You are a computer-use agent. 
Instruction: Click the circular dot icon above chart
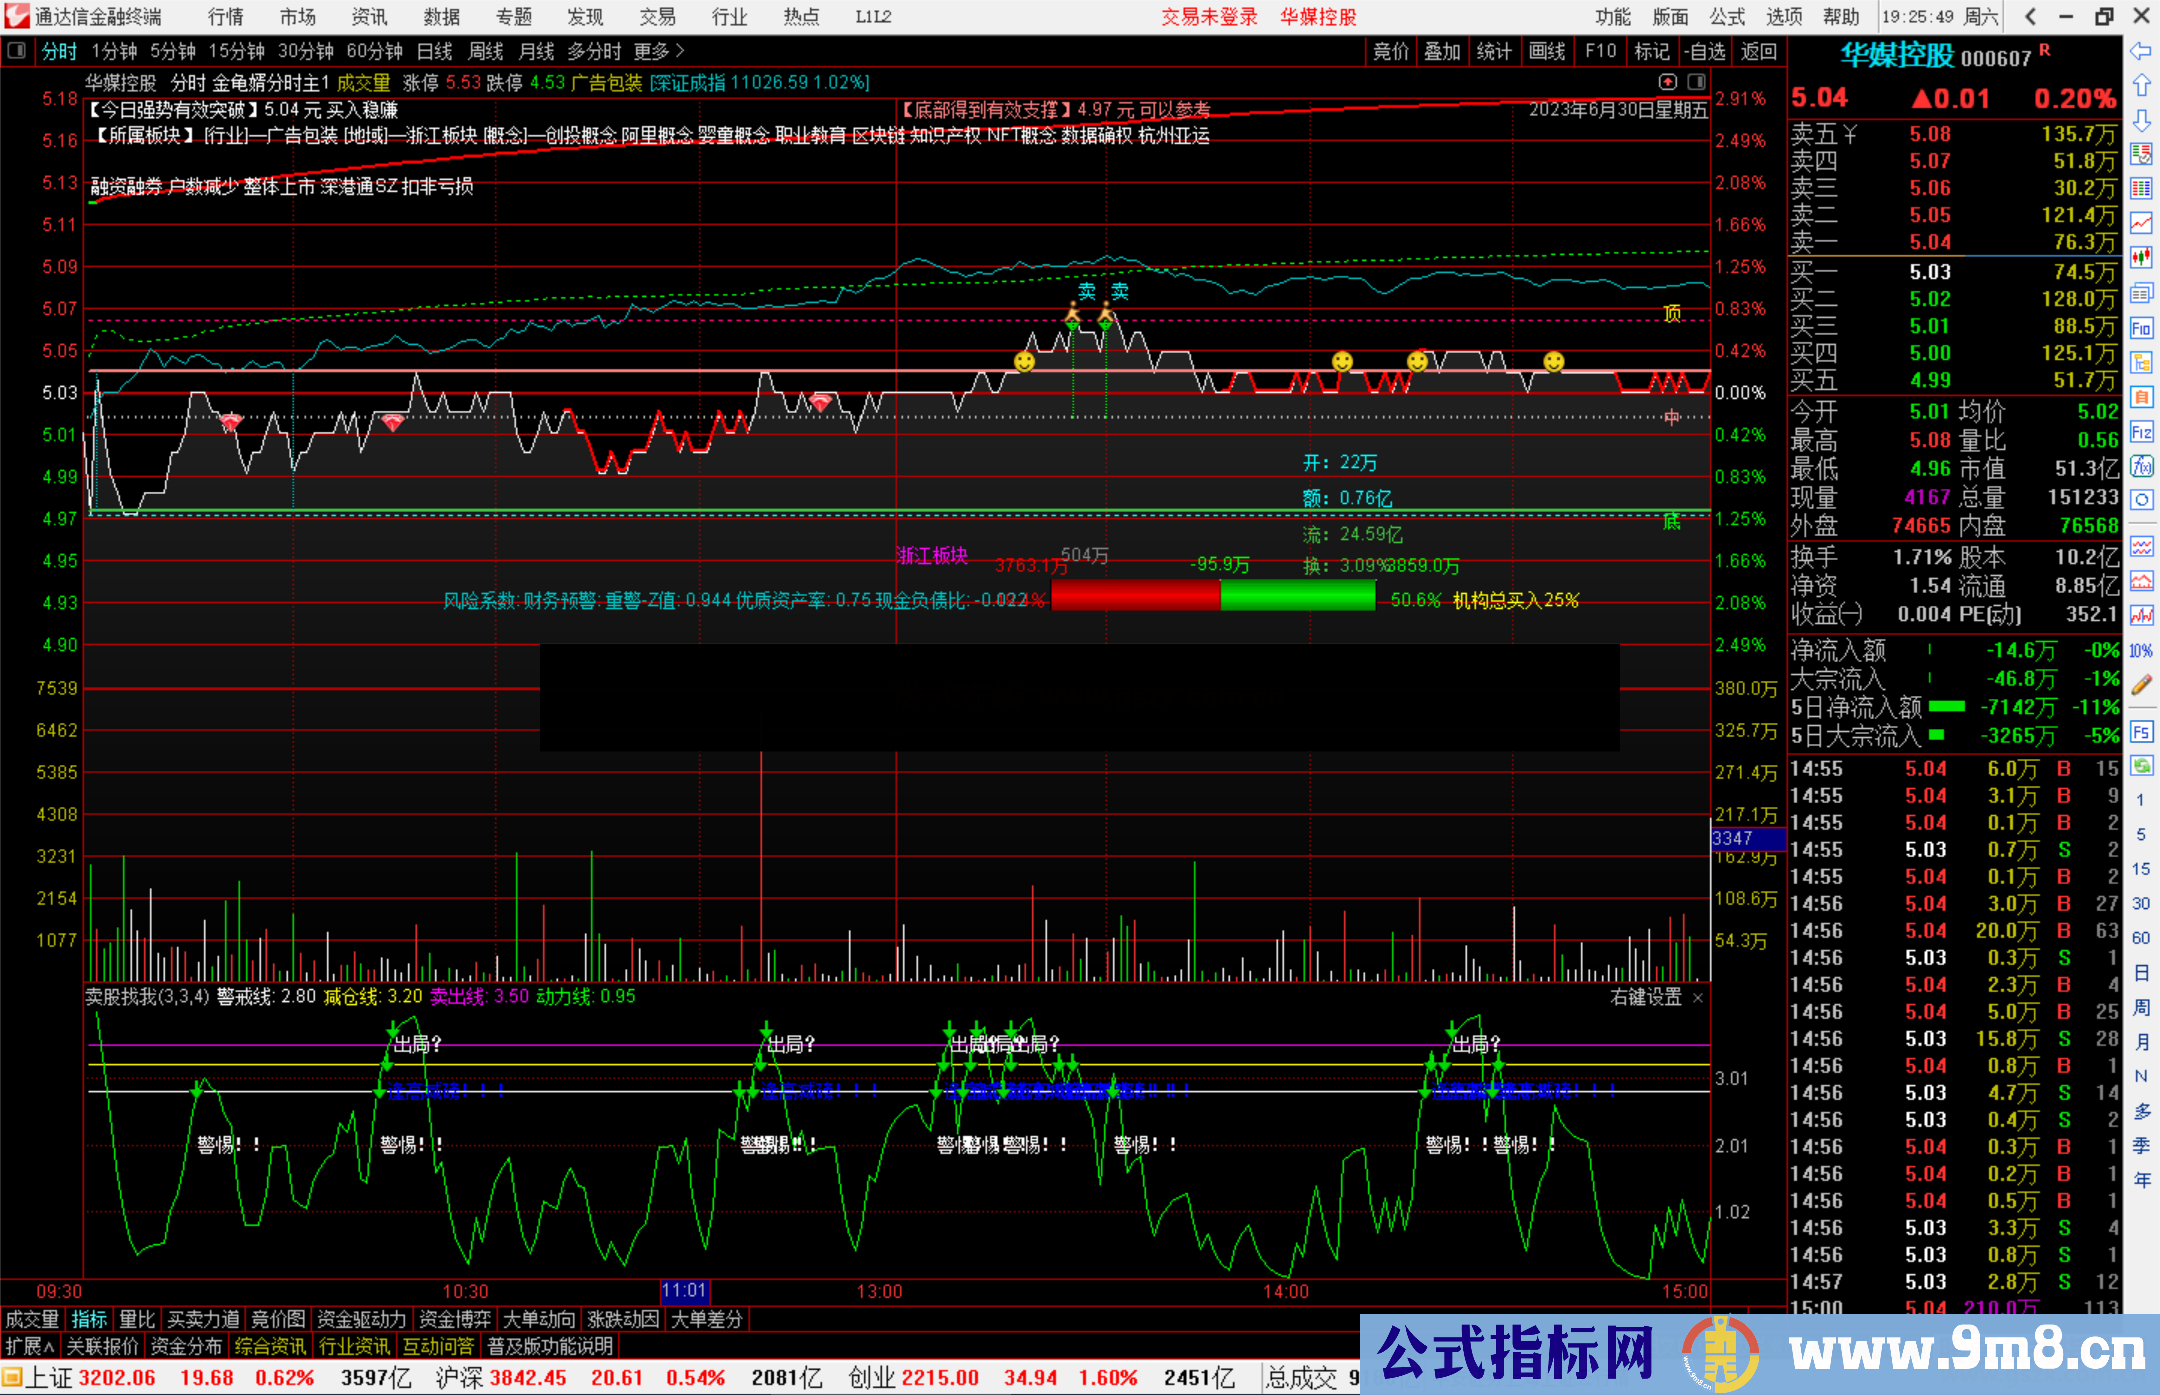[1668, 82]
